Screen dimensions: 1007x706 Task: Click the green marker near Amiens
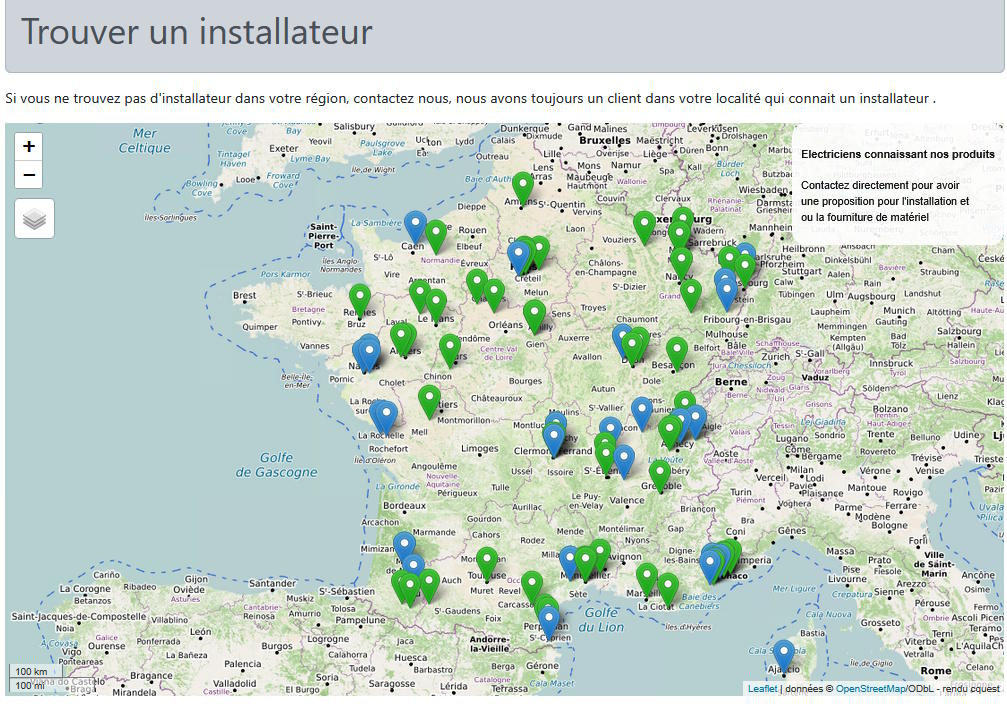(523, 188)
